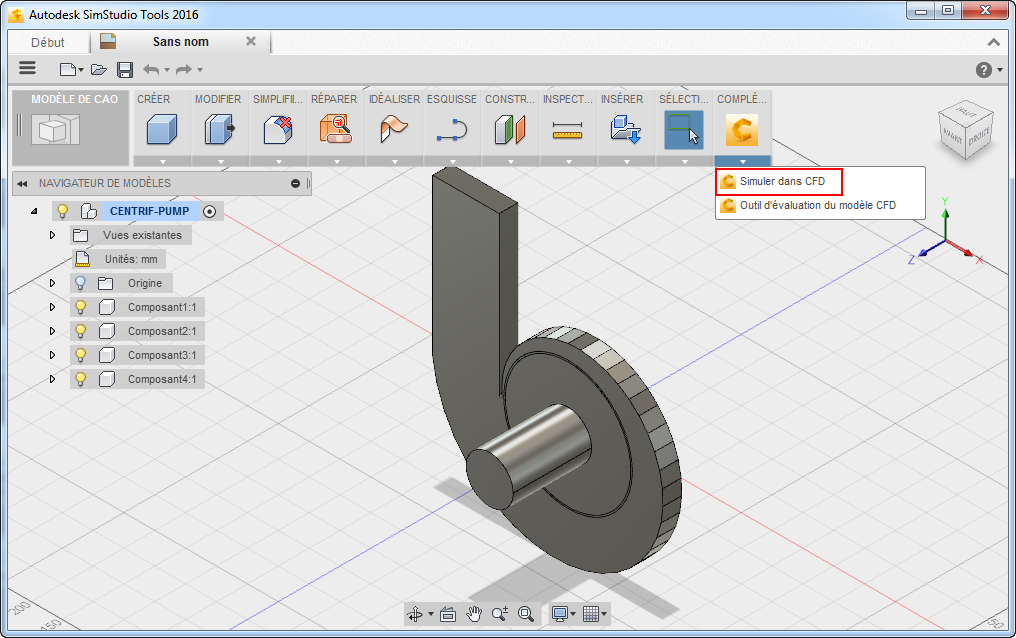Click the ViewCube DROITE face
Screen dimensions: 1016x638
coord(978,137)
